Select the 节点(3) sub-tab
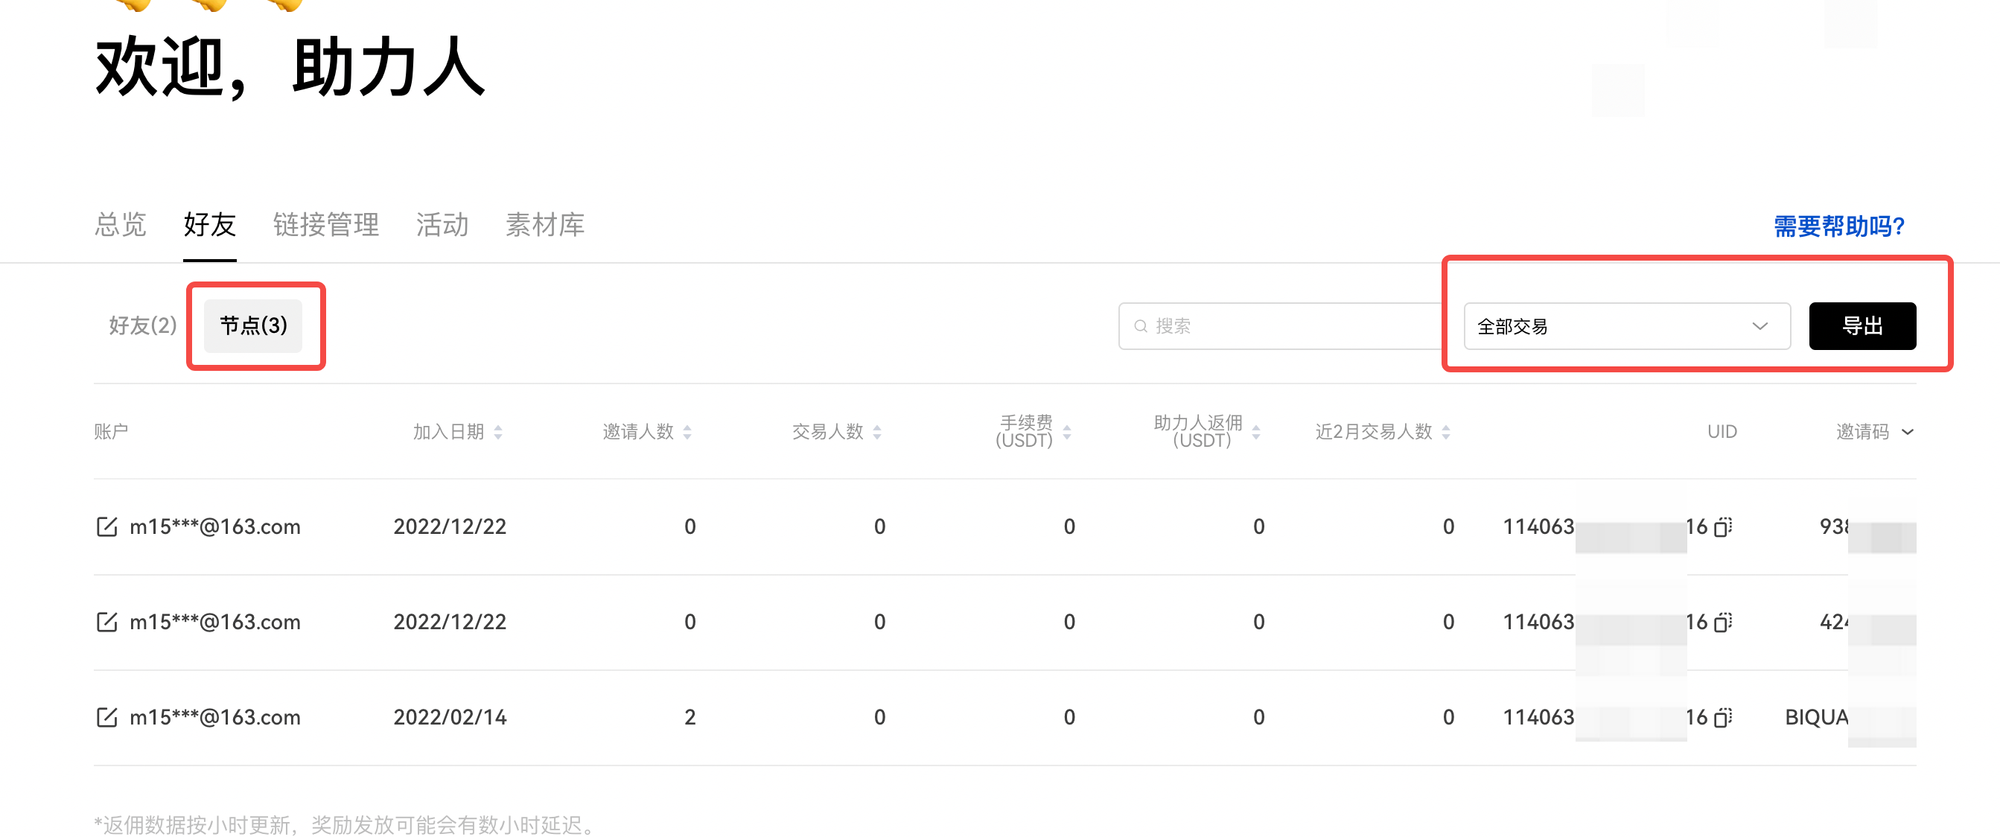This screenshot has width=2000, height=837. pyautogui.click(x=253, y=326)
